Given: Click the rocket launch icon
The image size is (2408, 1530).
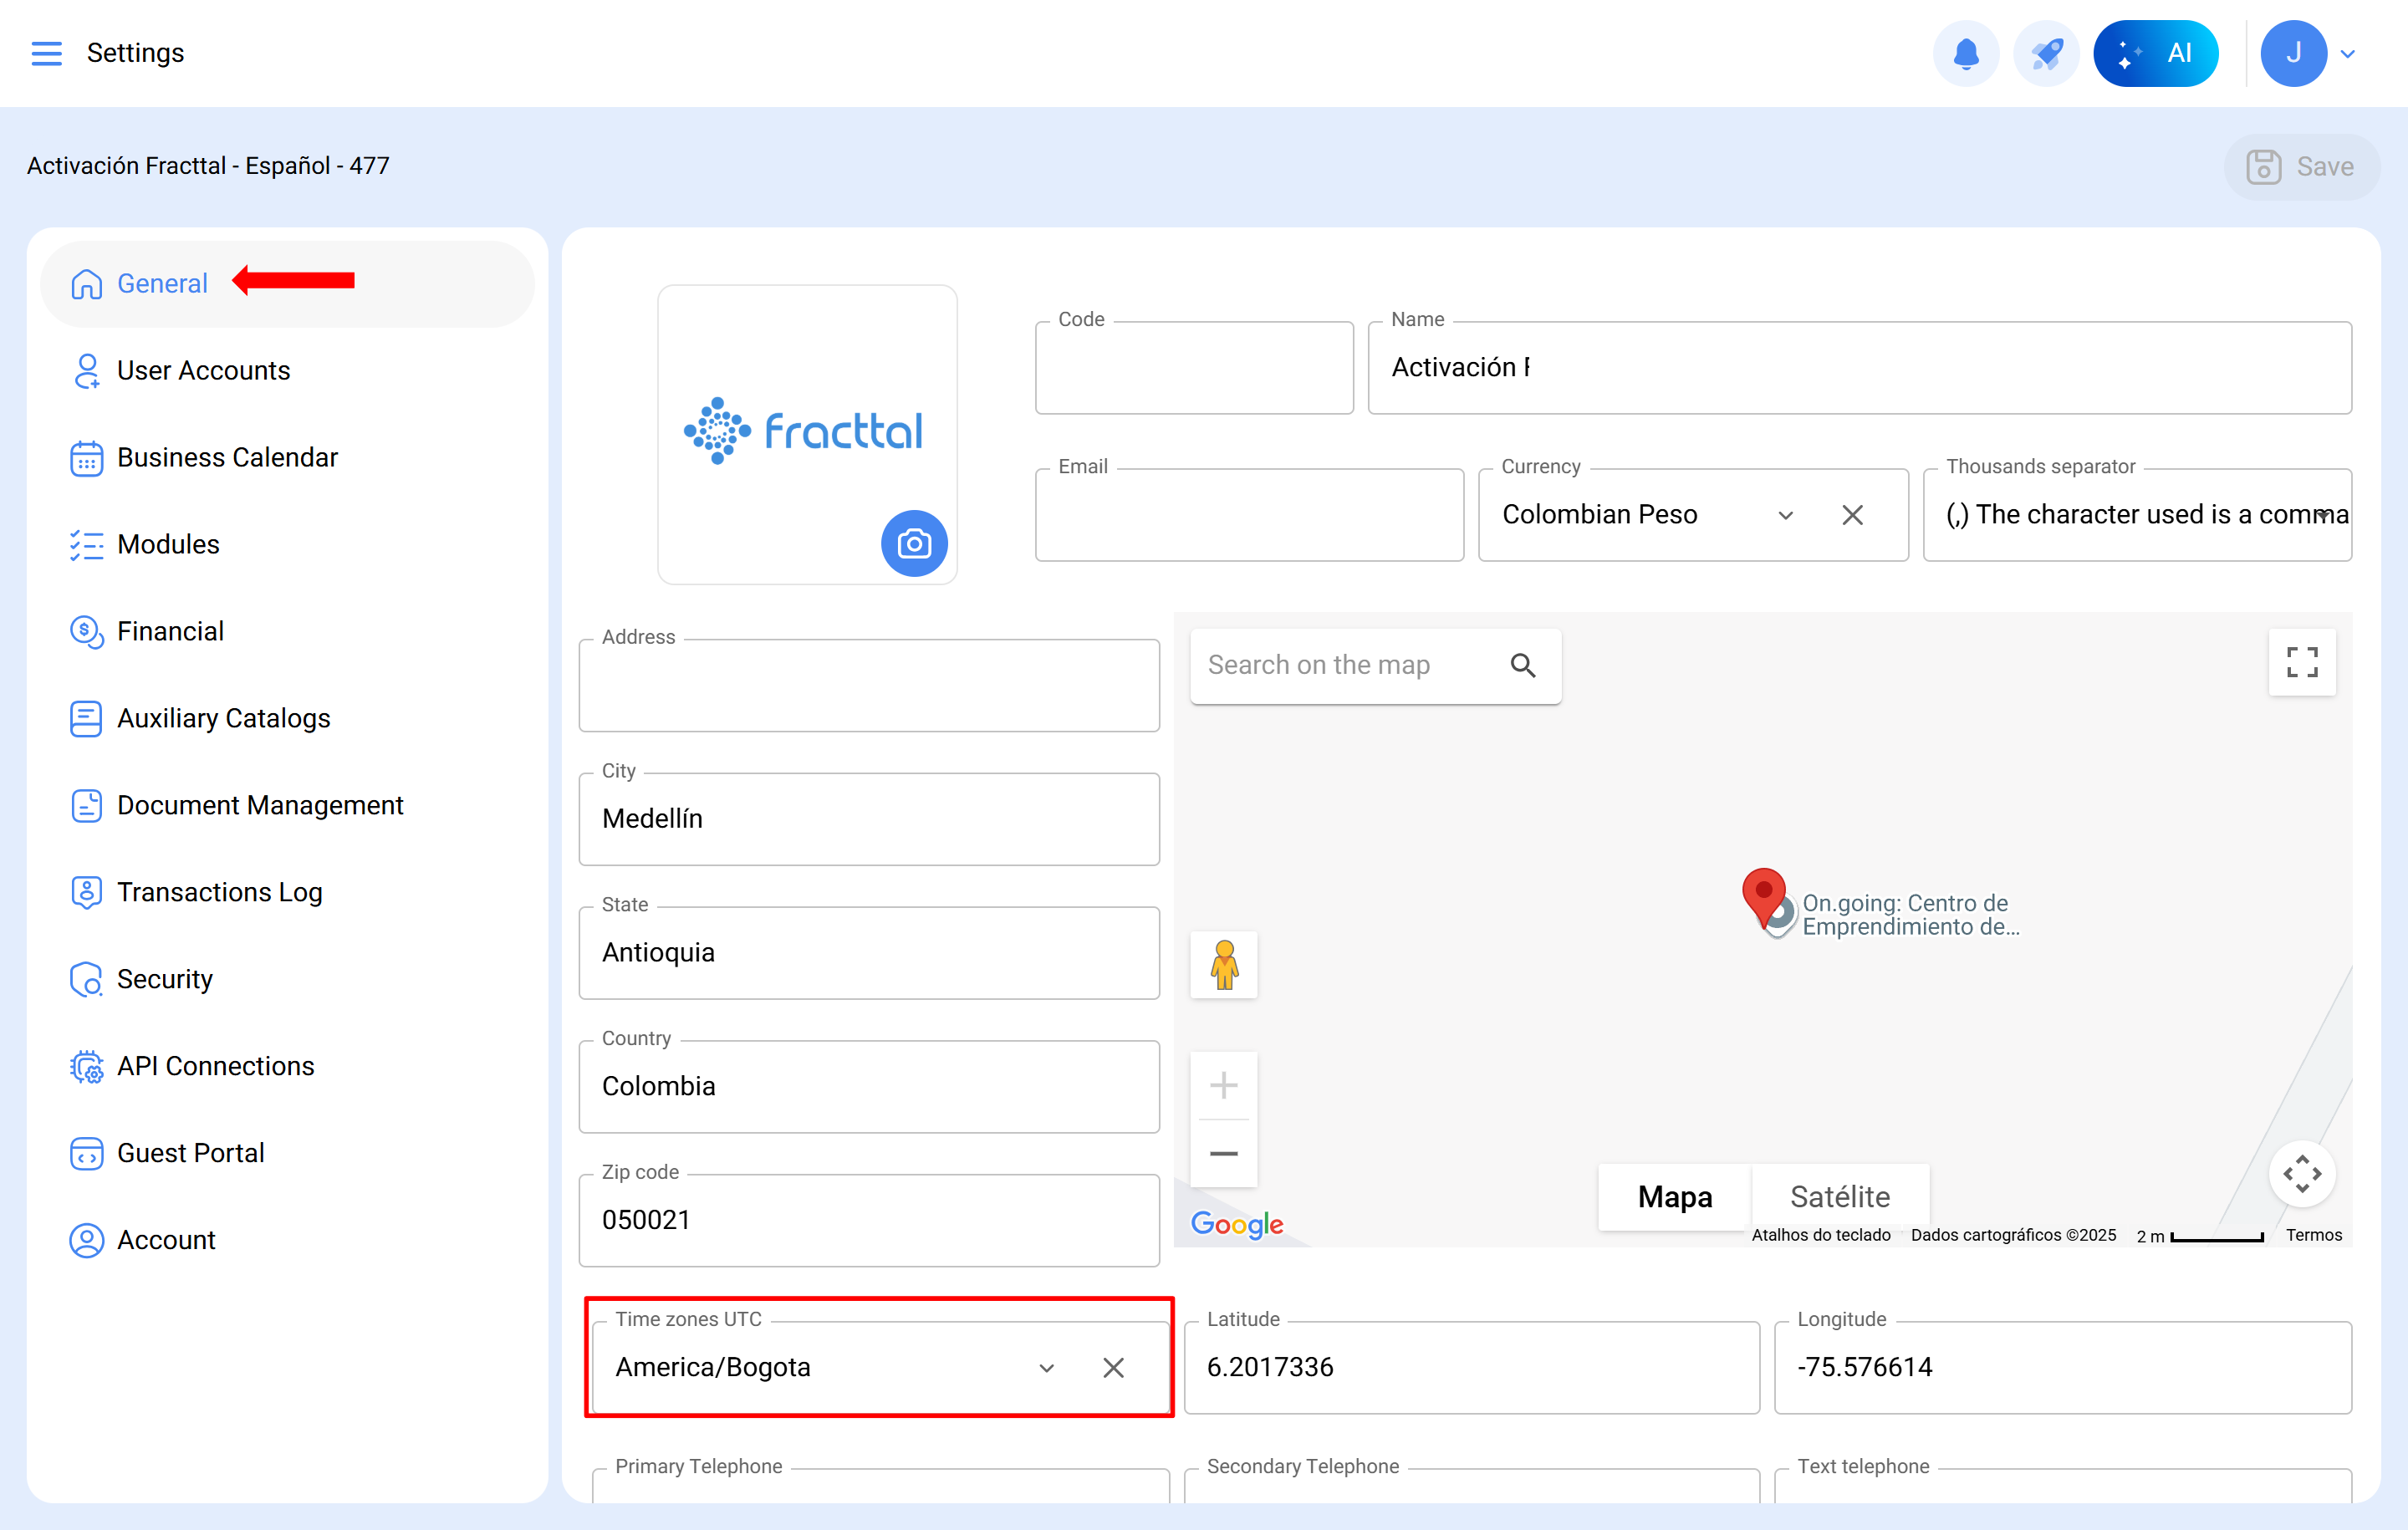Looking at the screenshot, I should (x=2045, y=53).
